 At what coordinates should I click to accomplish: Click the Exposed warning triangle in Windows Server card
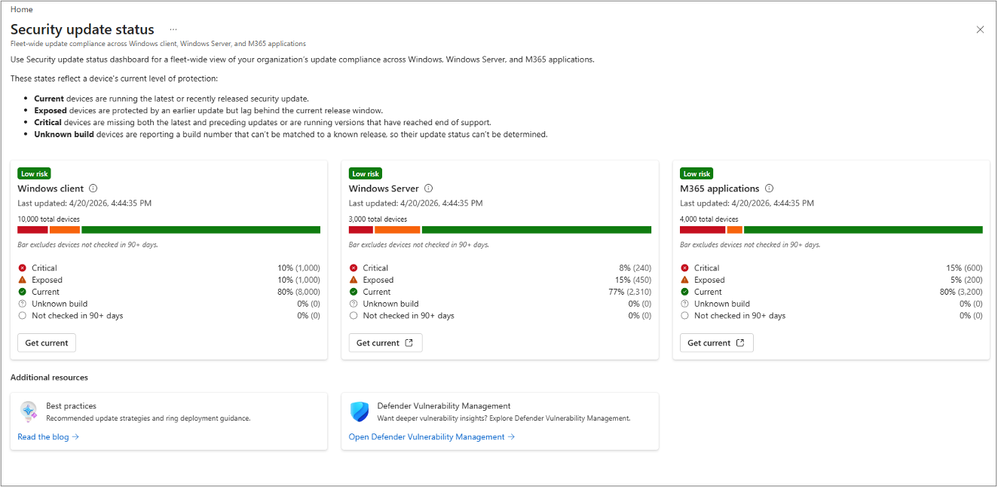353,280
